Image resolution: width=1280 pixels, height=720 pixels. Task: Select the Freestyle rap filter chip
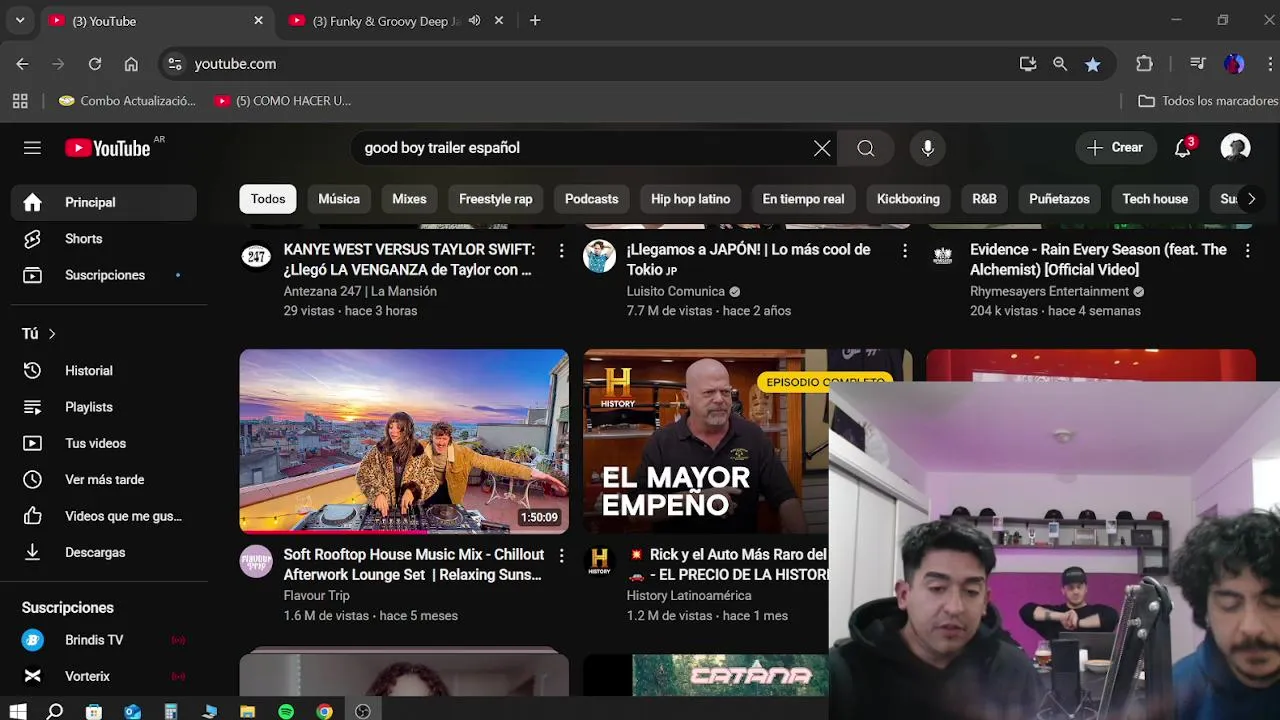pyautogui.click(x=496, y=199)
